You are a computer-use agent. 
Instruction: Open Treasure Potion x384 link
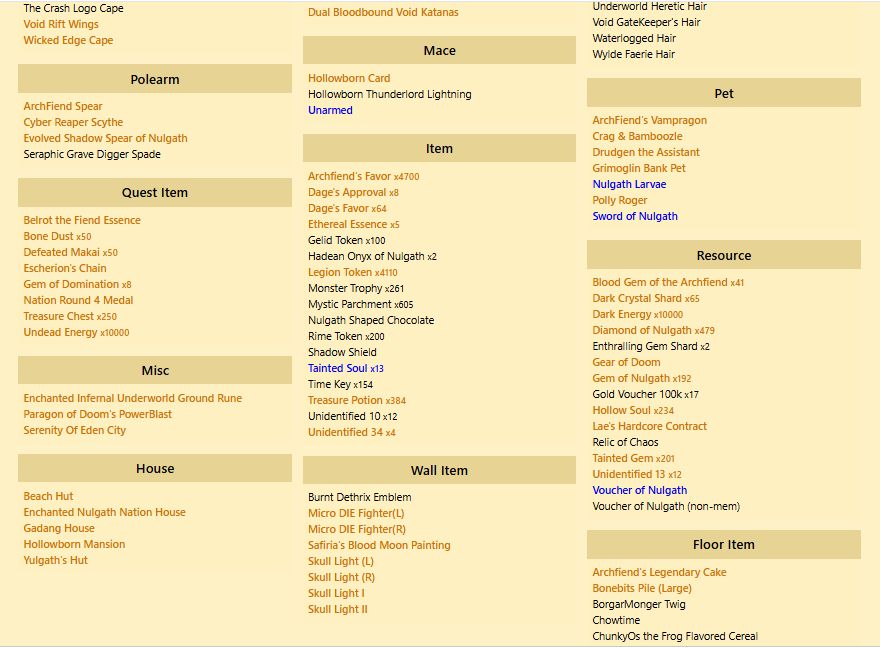357,400
